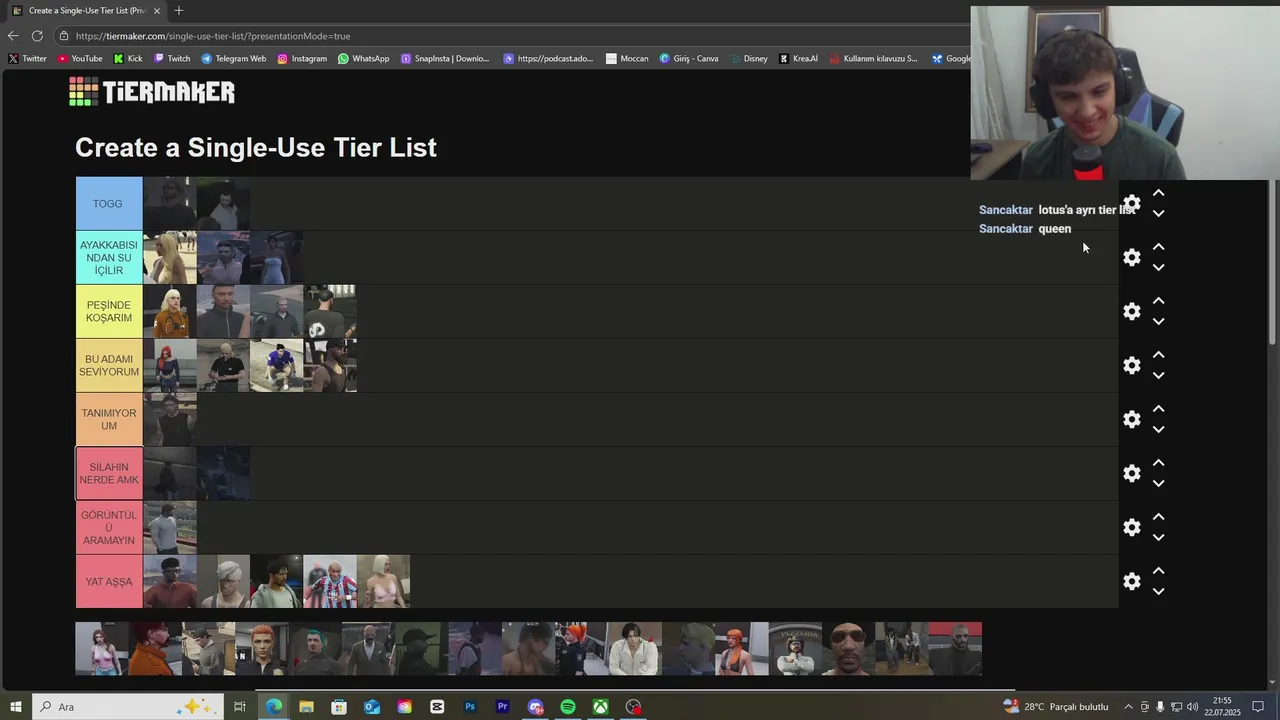Select red-haired character in BU ADAMI SEVİYORUM row
This screenshot has height=720, width=1280.
point(170,366)
